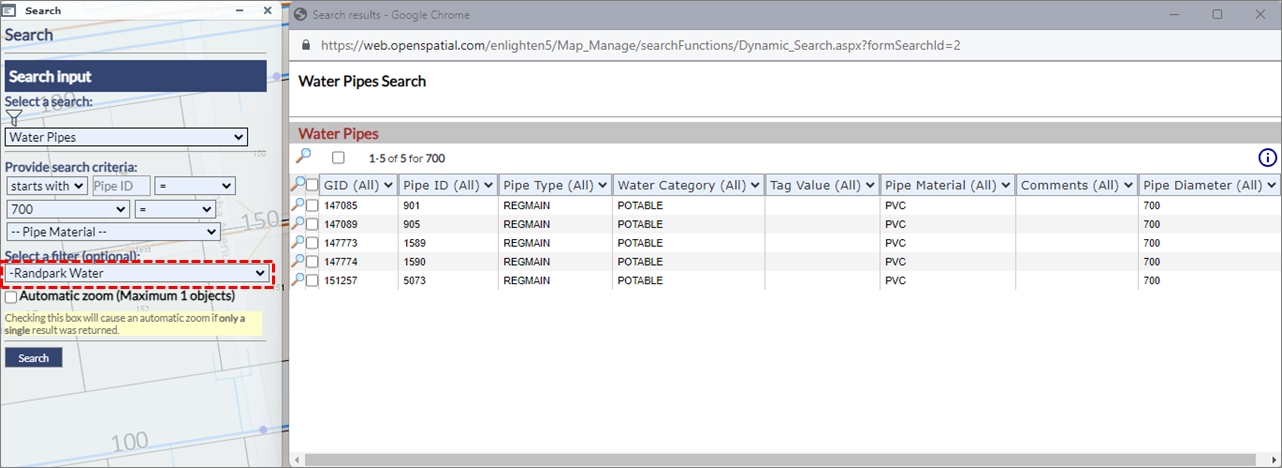Viewport: 1282px width, 468px height.
Task: Open the Water Pipes search dropdown
Action: (126, 137)
